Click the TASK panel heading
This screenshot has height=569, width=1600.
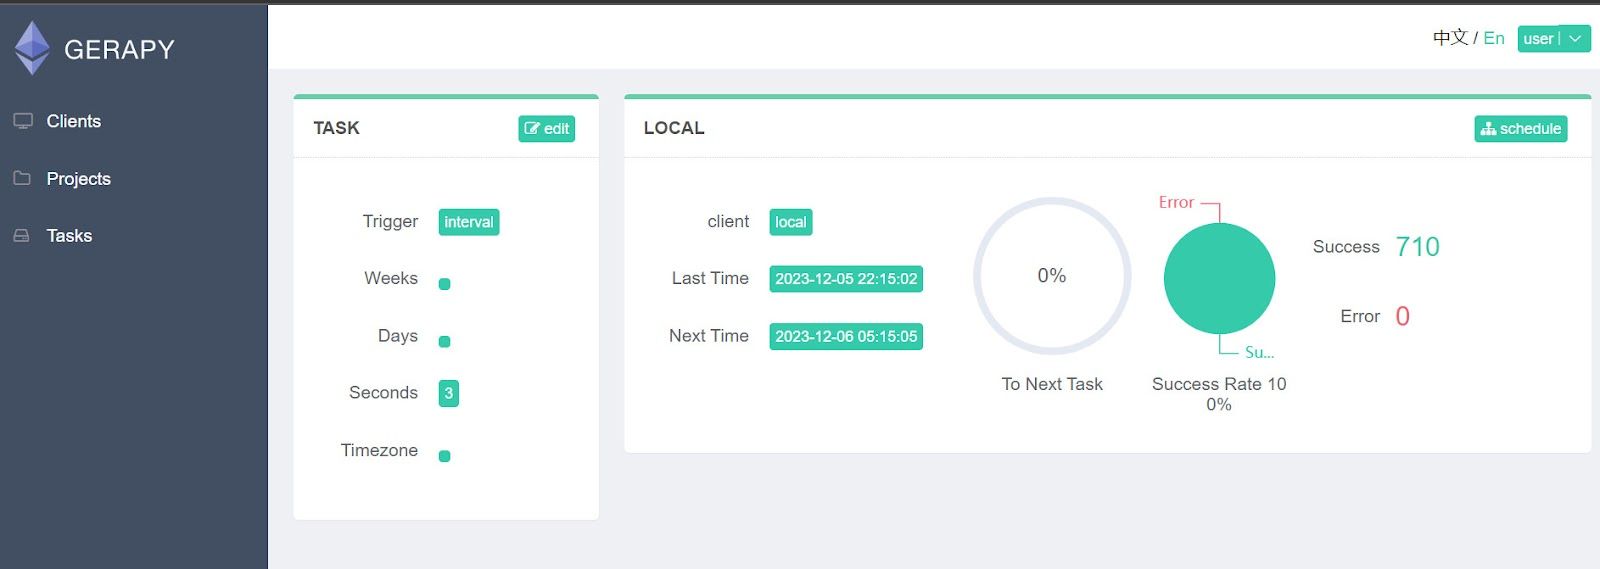click(x=336, y=128)
